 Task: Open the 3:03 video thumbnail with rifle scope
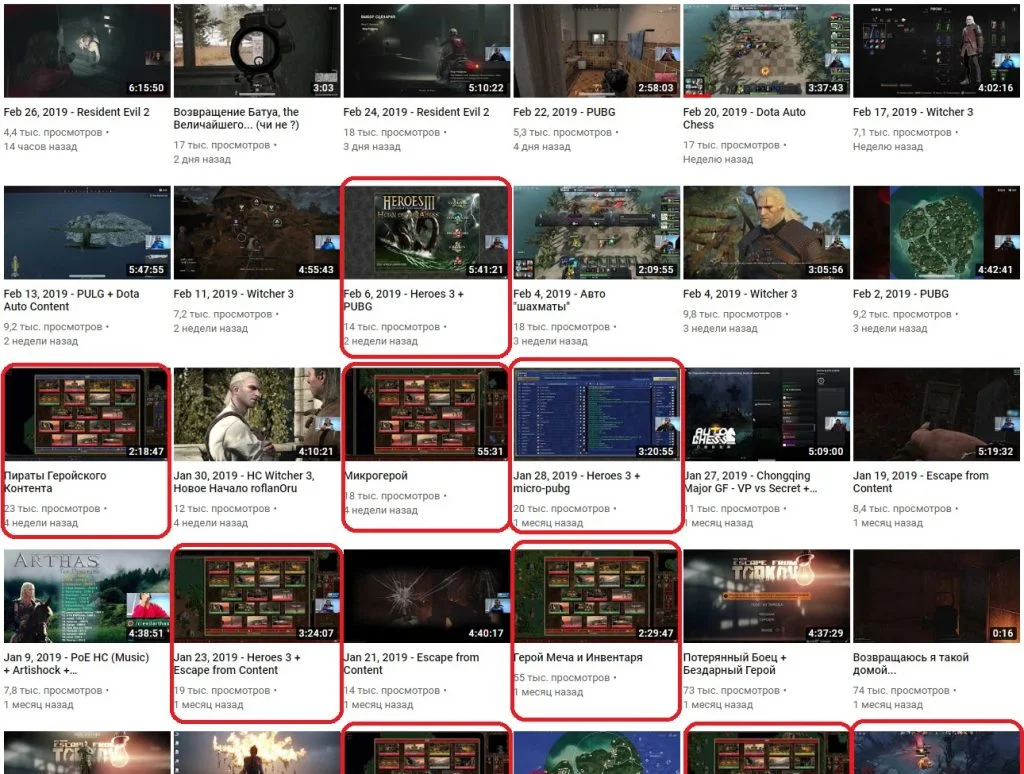257,51
